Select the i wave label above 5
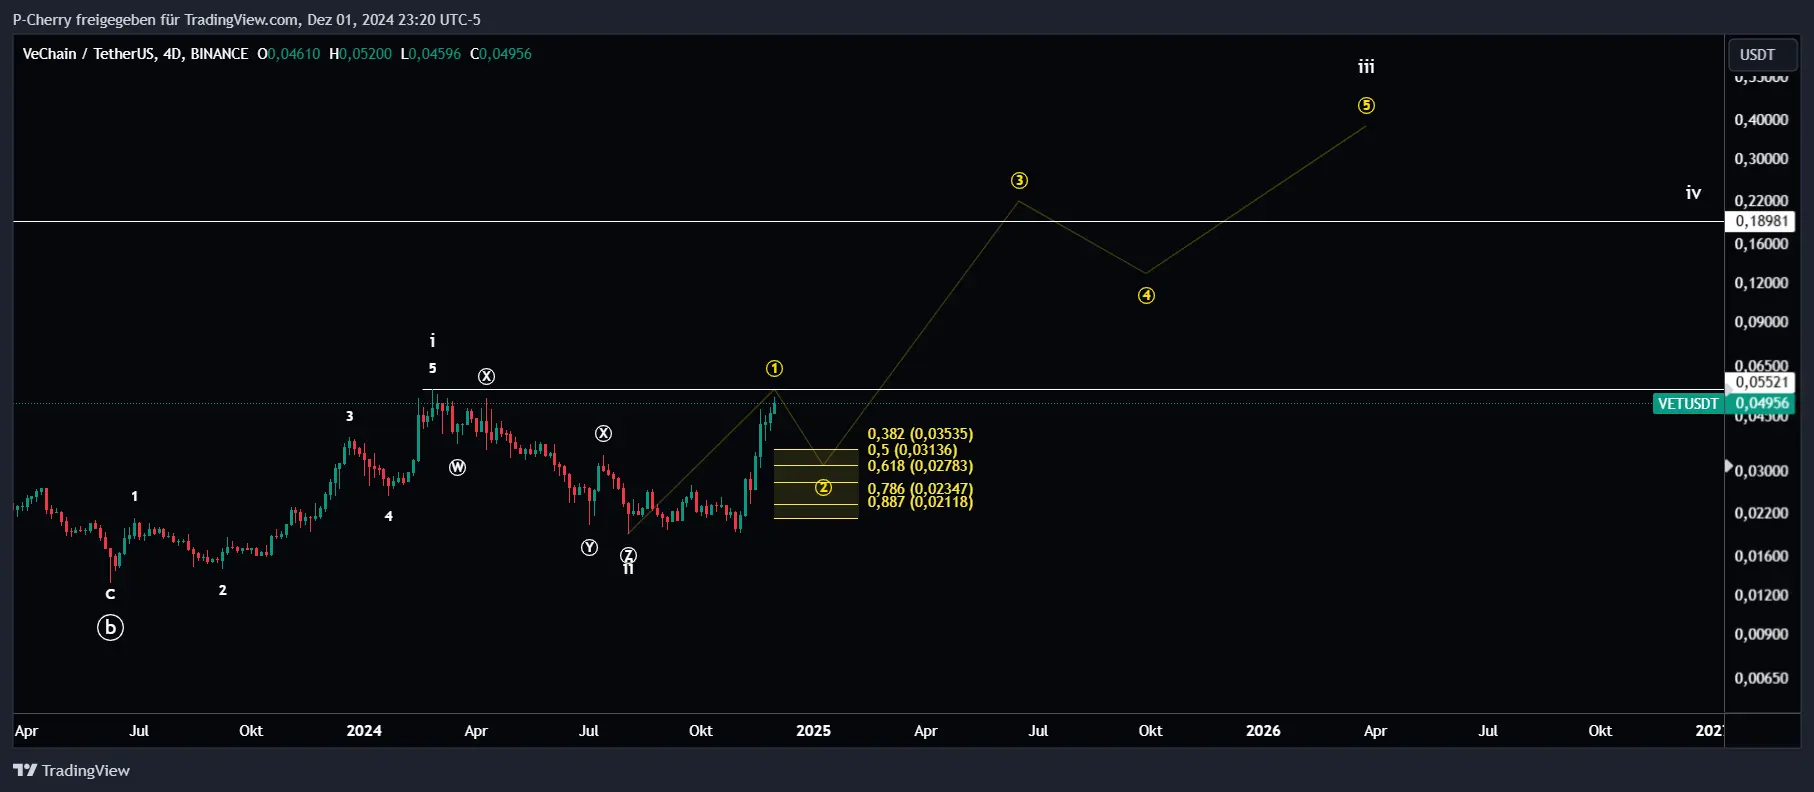 click(432, 341)
